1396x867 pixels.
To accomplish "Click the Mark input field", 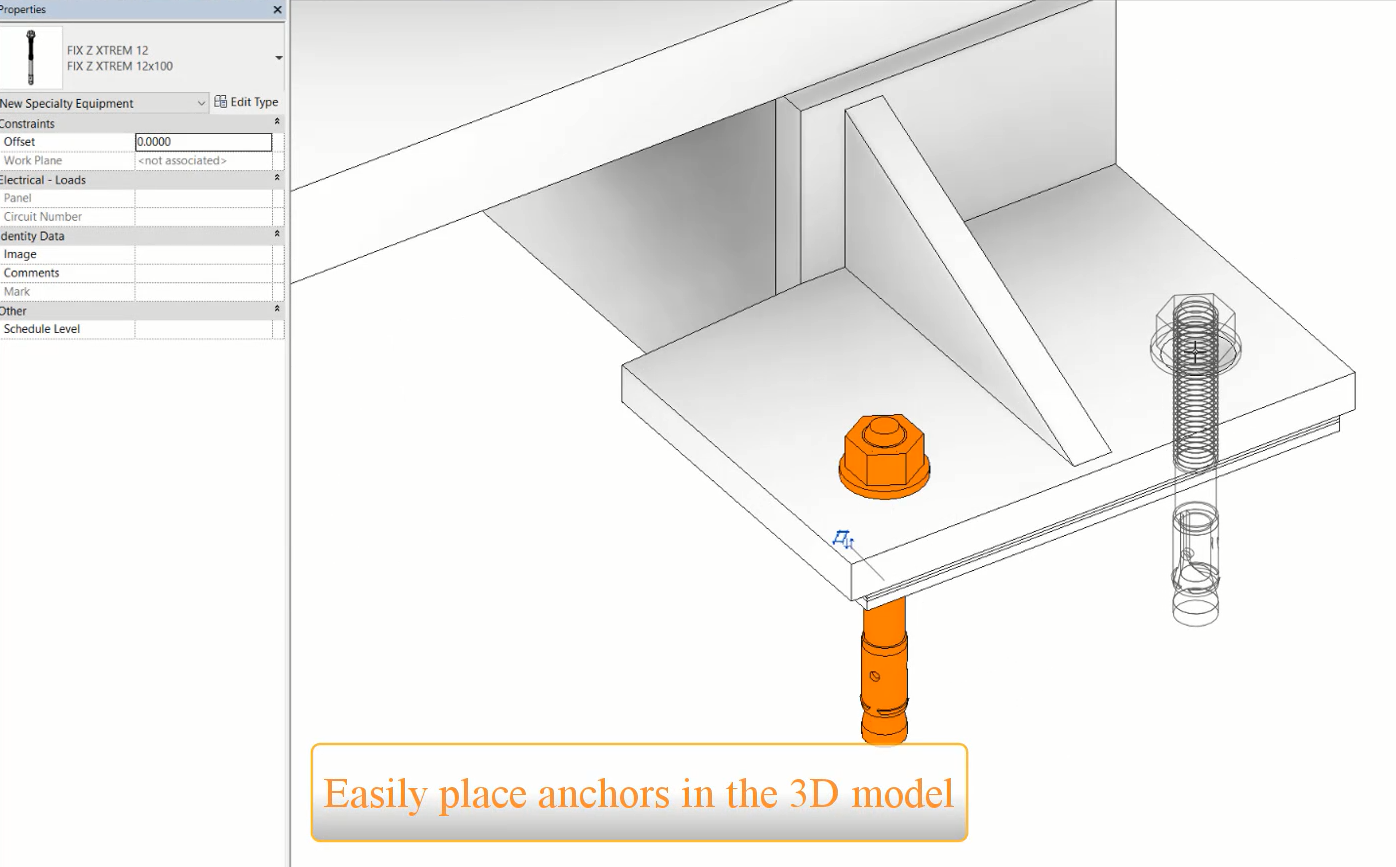I will pos(204,291).
